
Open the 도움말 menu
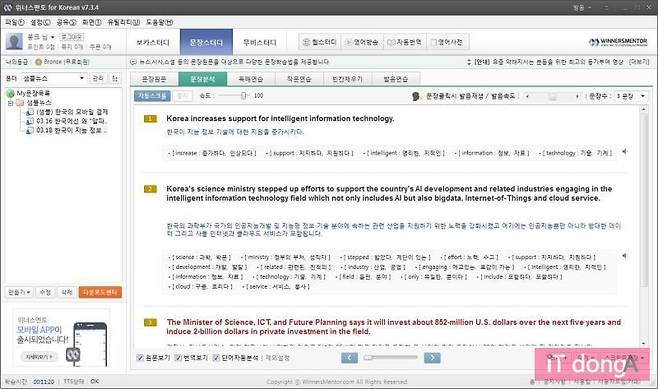pos(159,22)
